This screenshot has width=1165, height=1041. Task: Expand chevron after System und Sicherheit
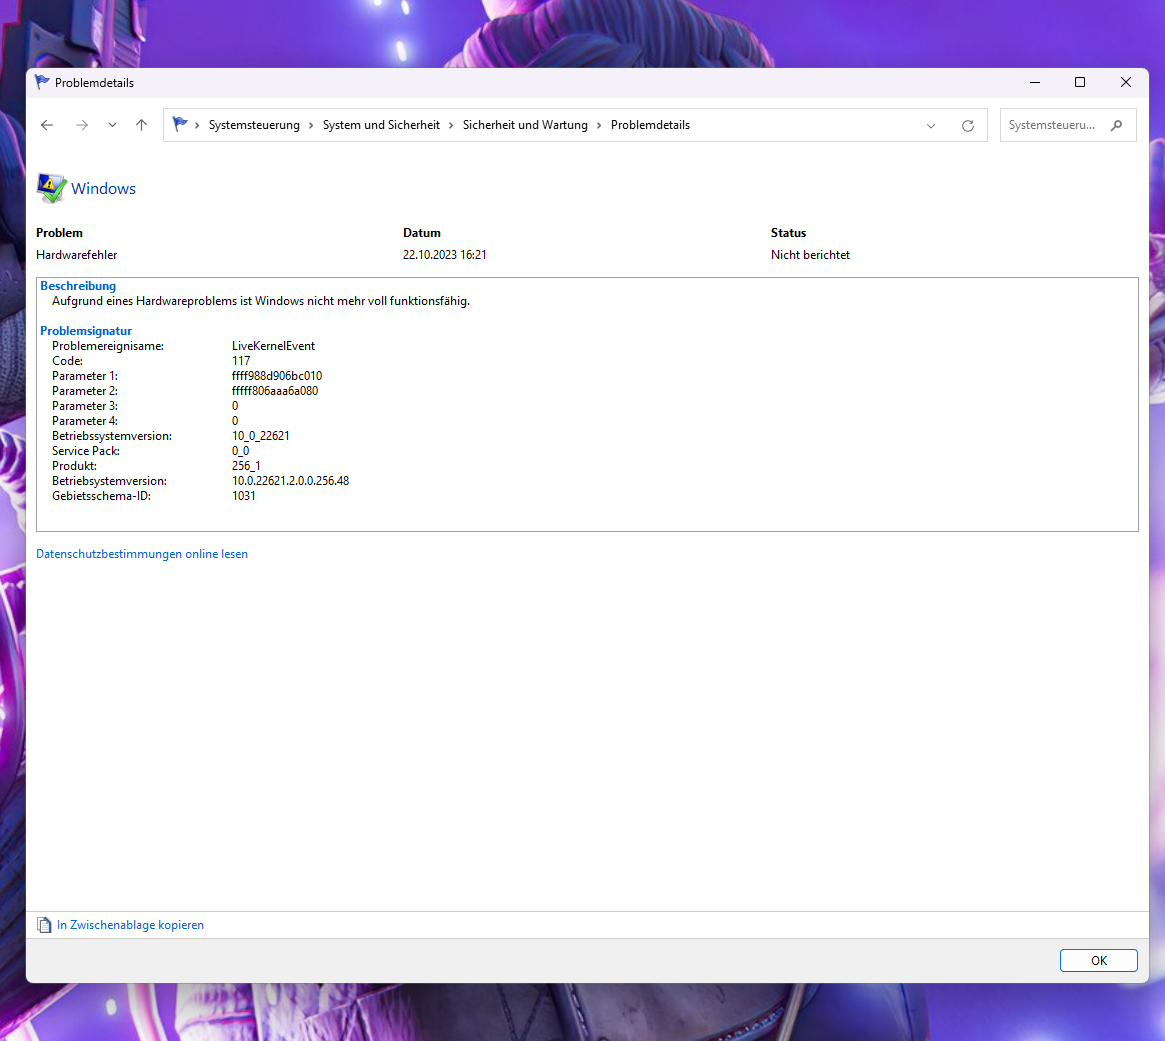(x=451, y=126)
